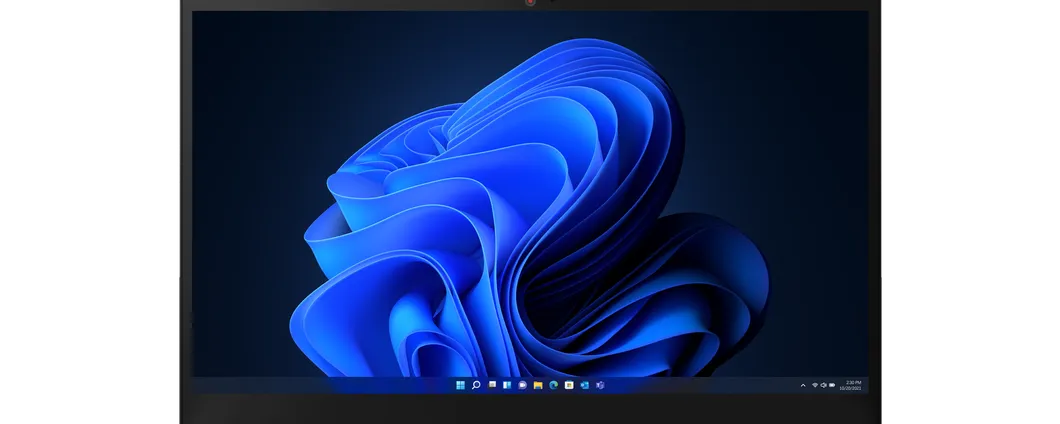The height and width of the screenshot is (424, 1060).
Task: Launch File Explorer from taskbar
Action: [x=538, y=385]
